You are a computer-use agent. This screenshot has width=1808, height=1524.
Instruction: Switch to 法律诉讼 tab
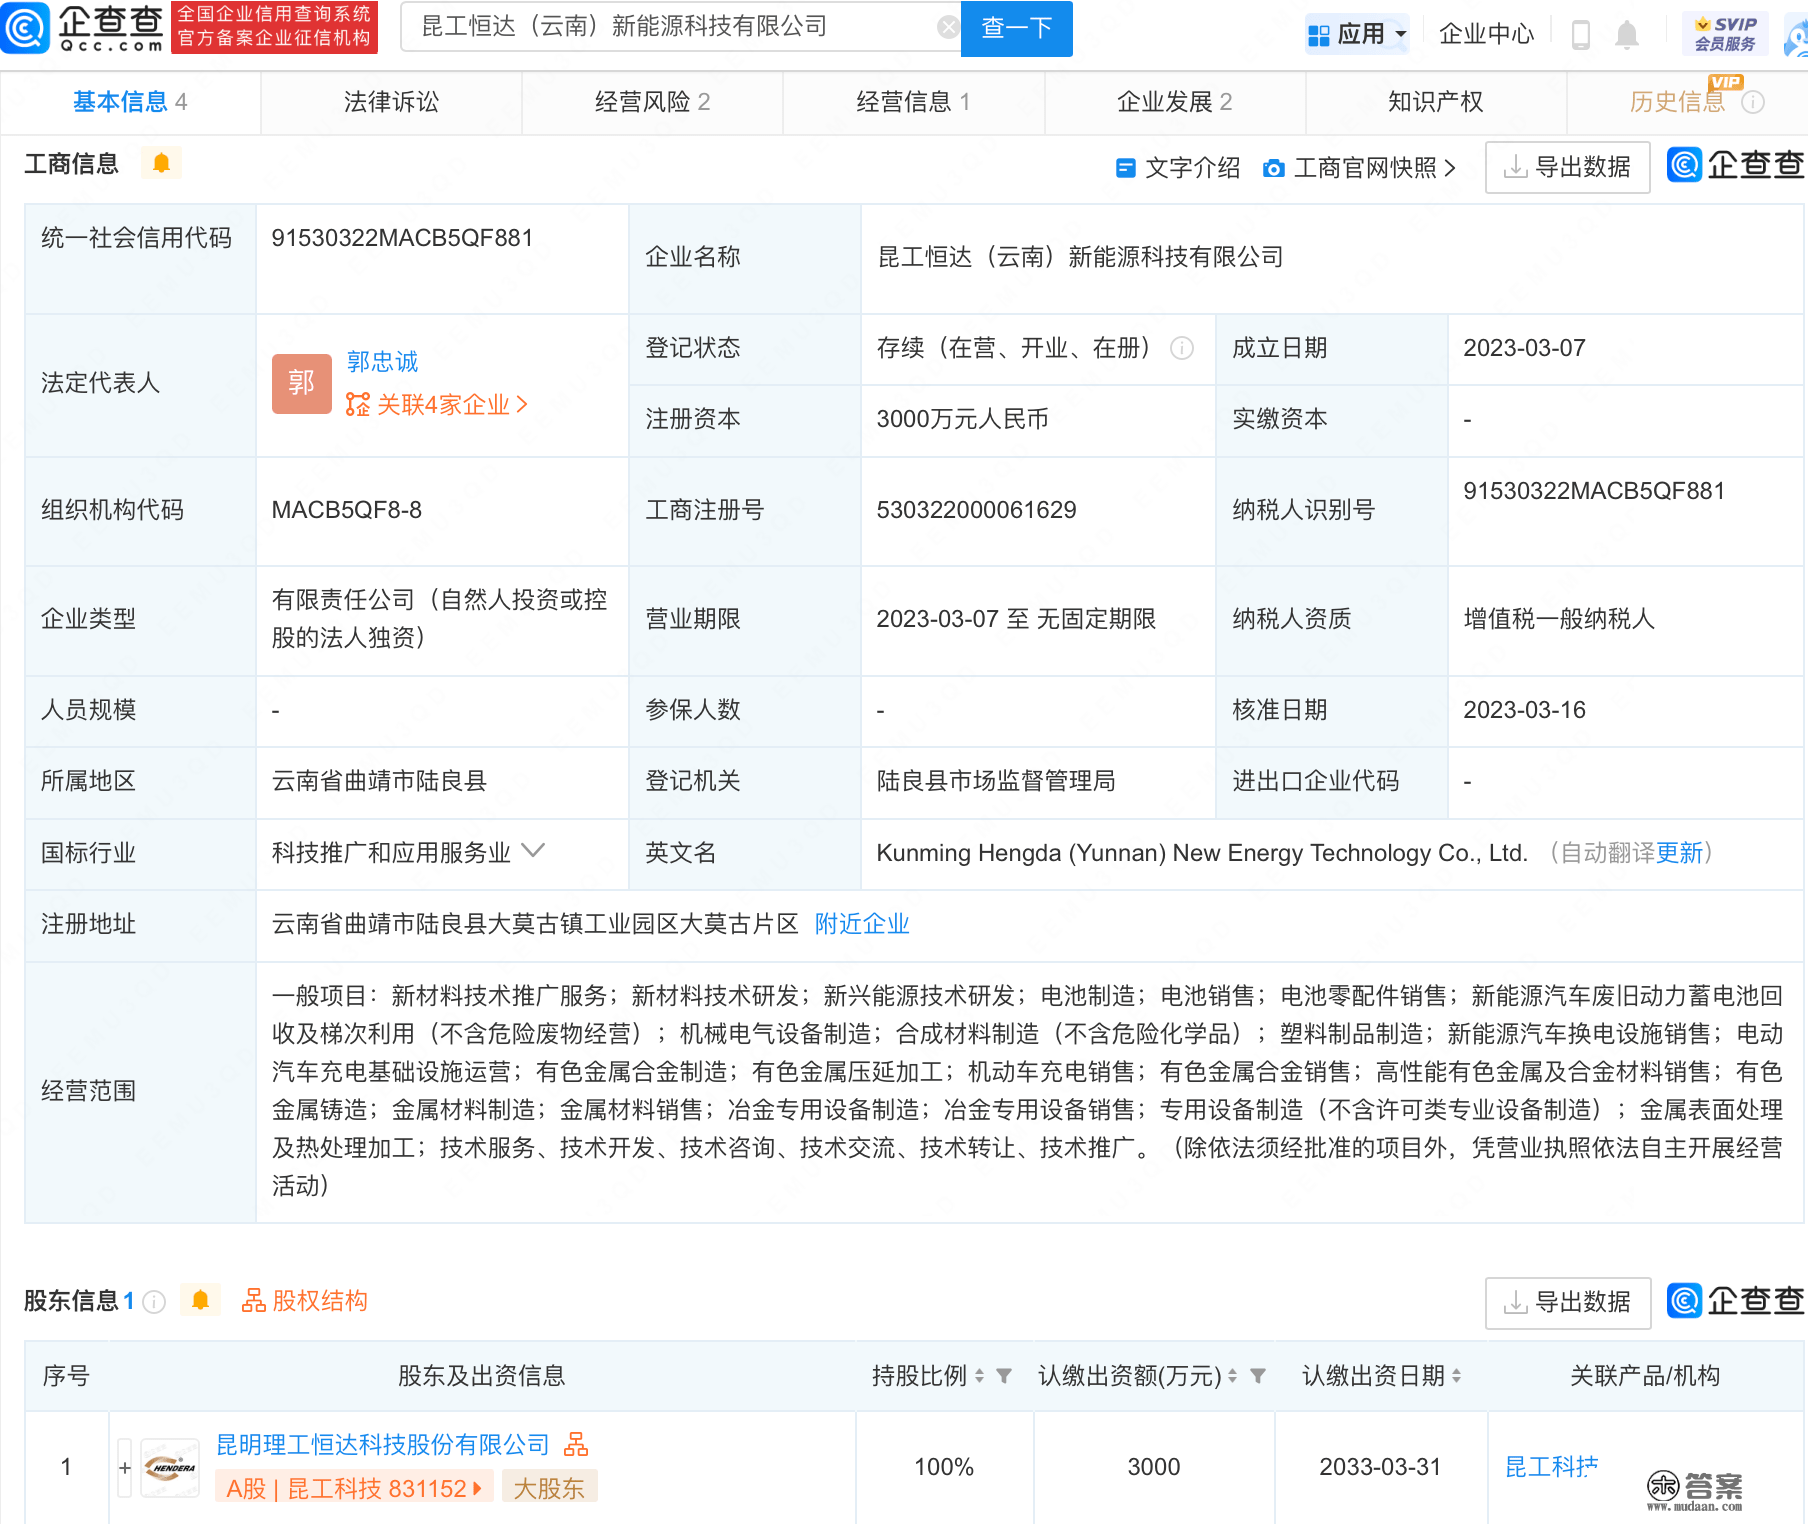click(391, 102)
